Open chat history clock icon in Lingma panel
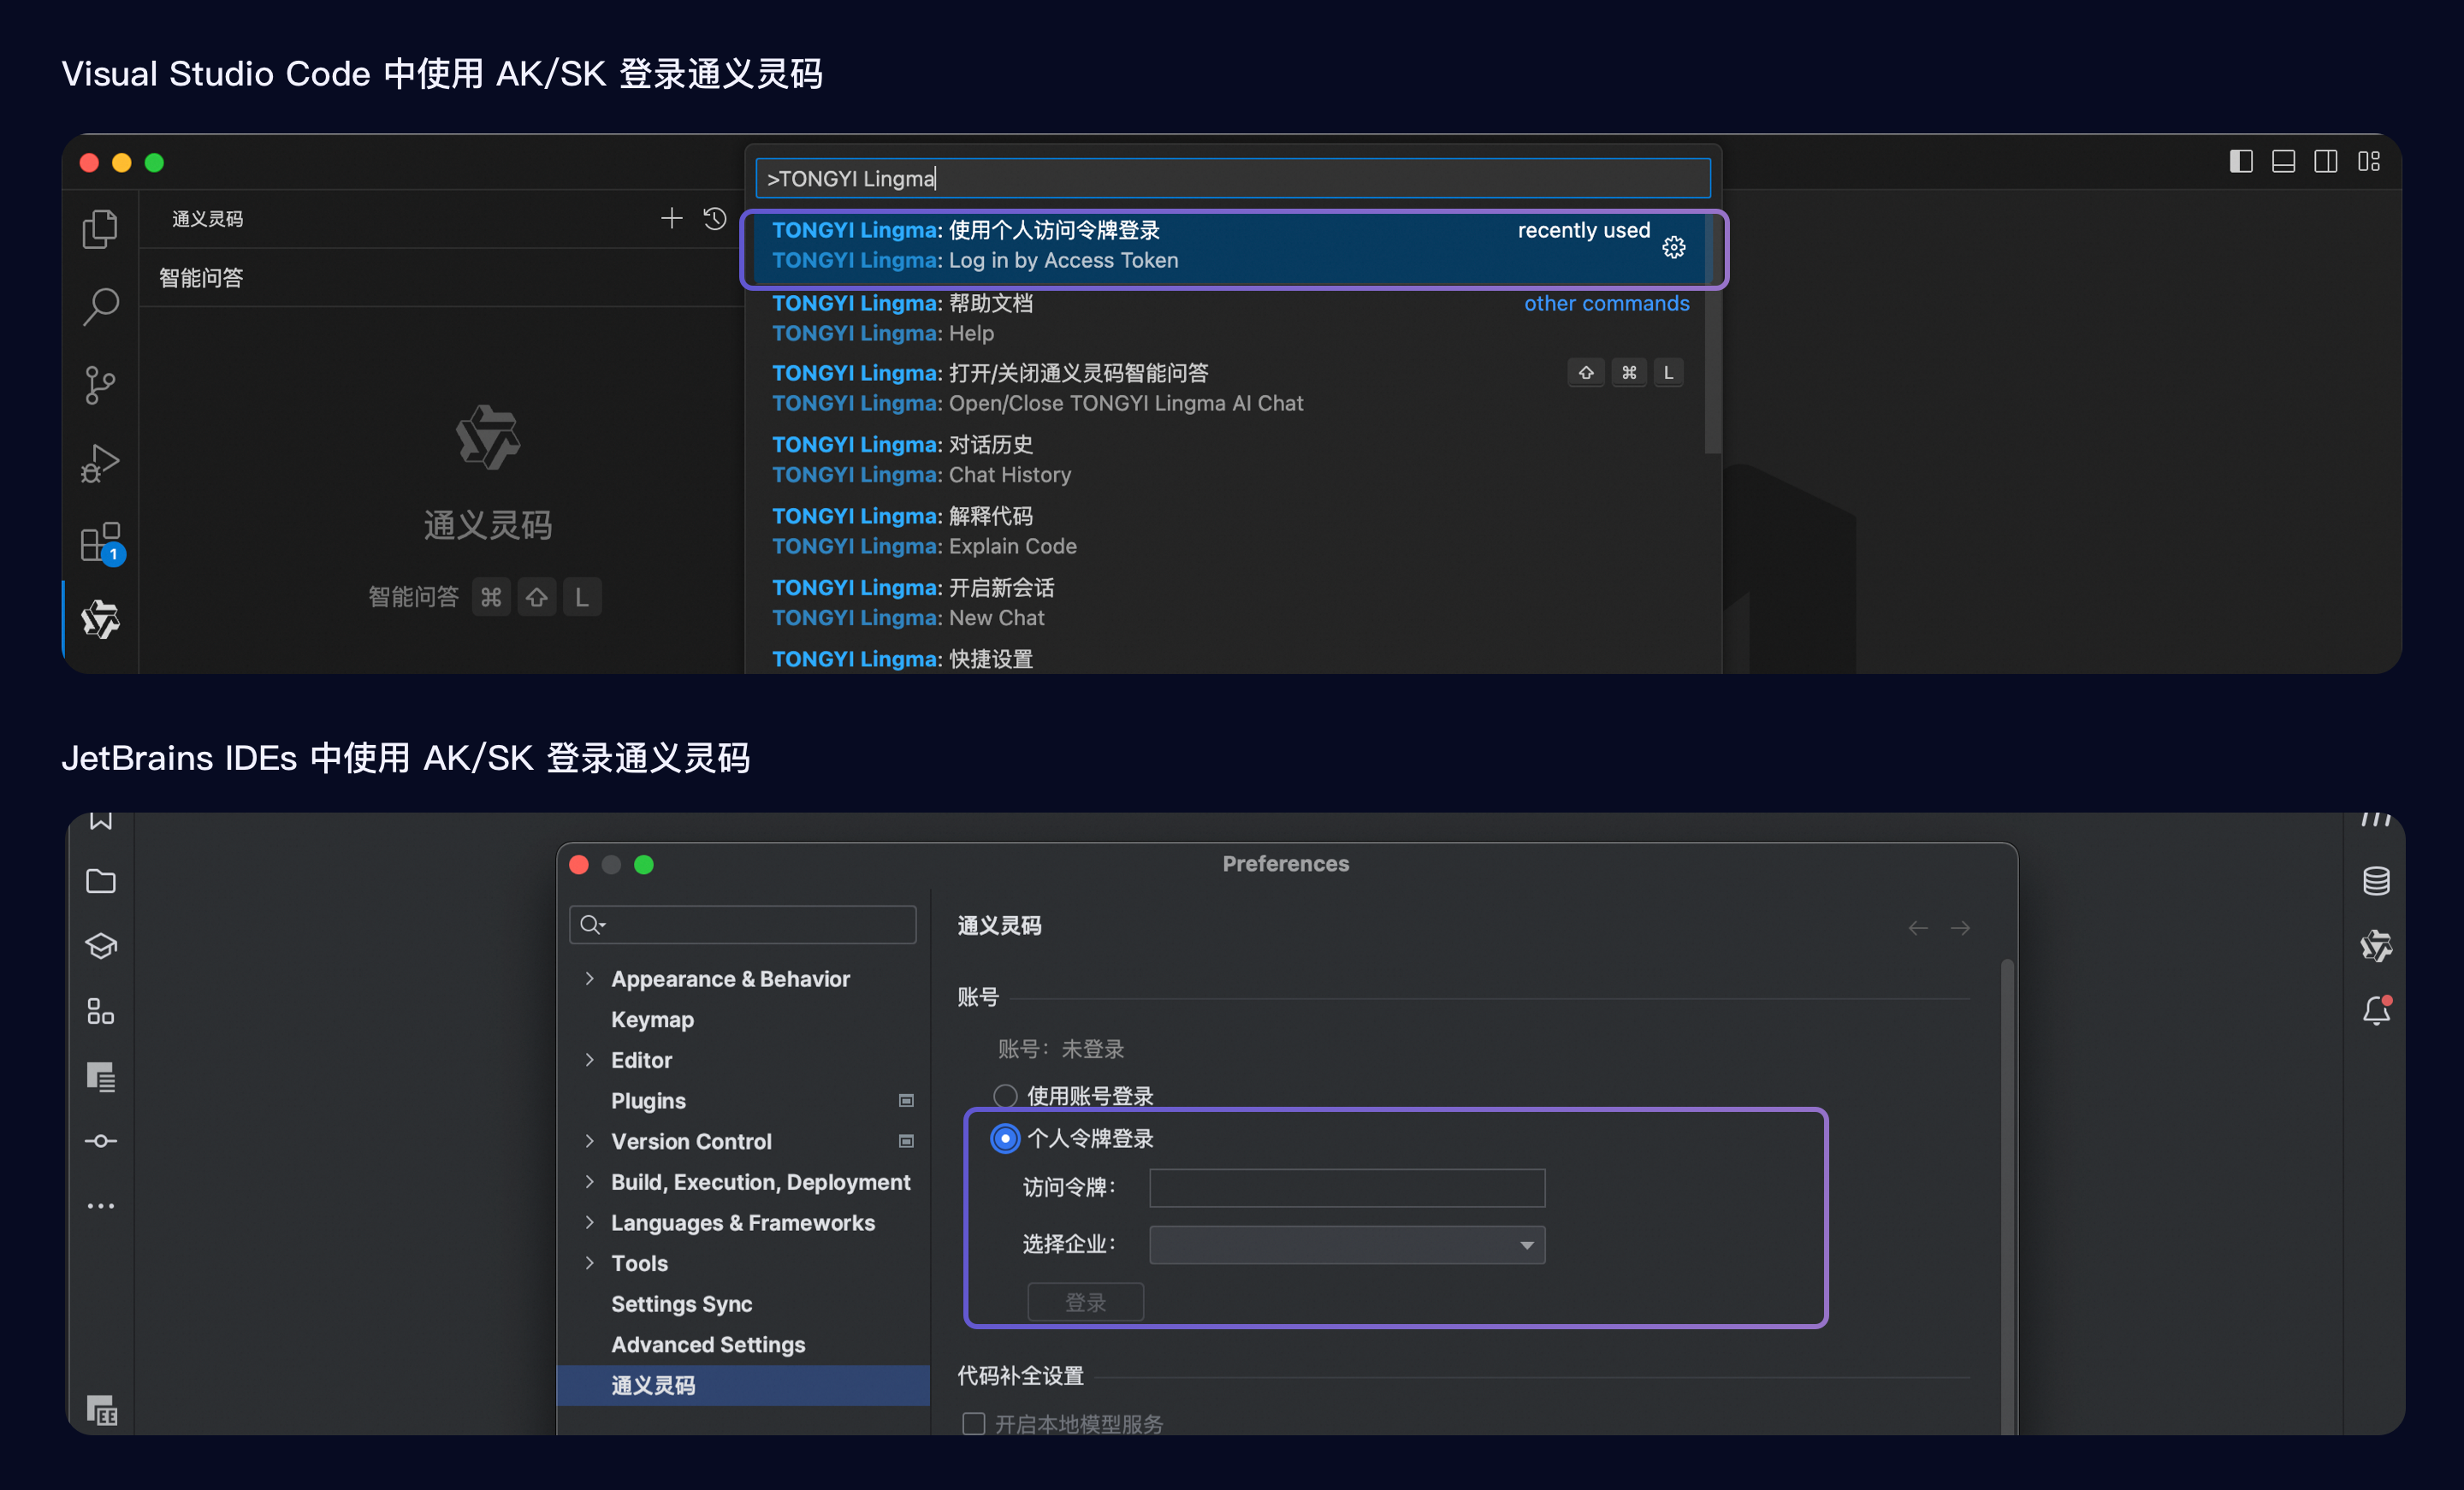2464x1490 pixels. tap(714, 218)
